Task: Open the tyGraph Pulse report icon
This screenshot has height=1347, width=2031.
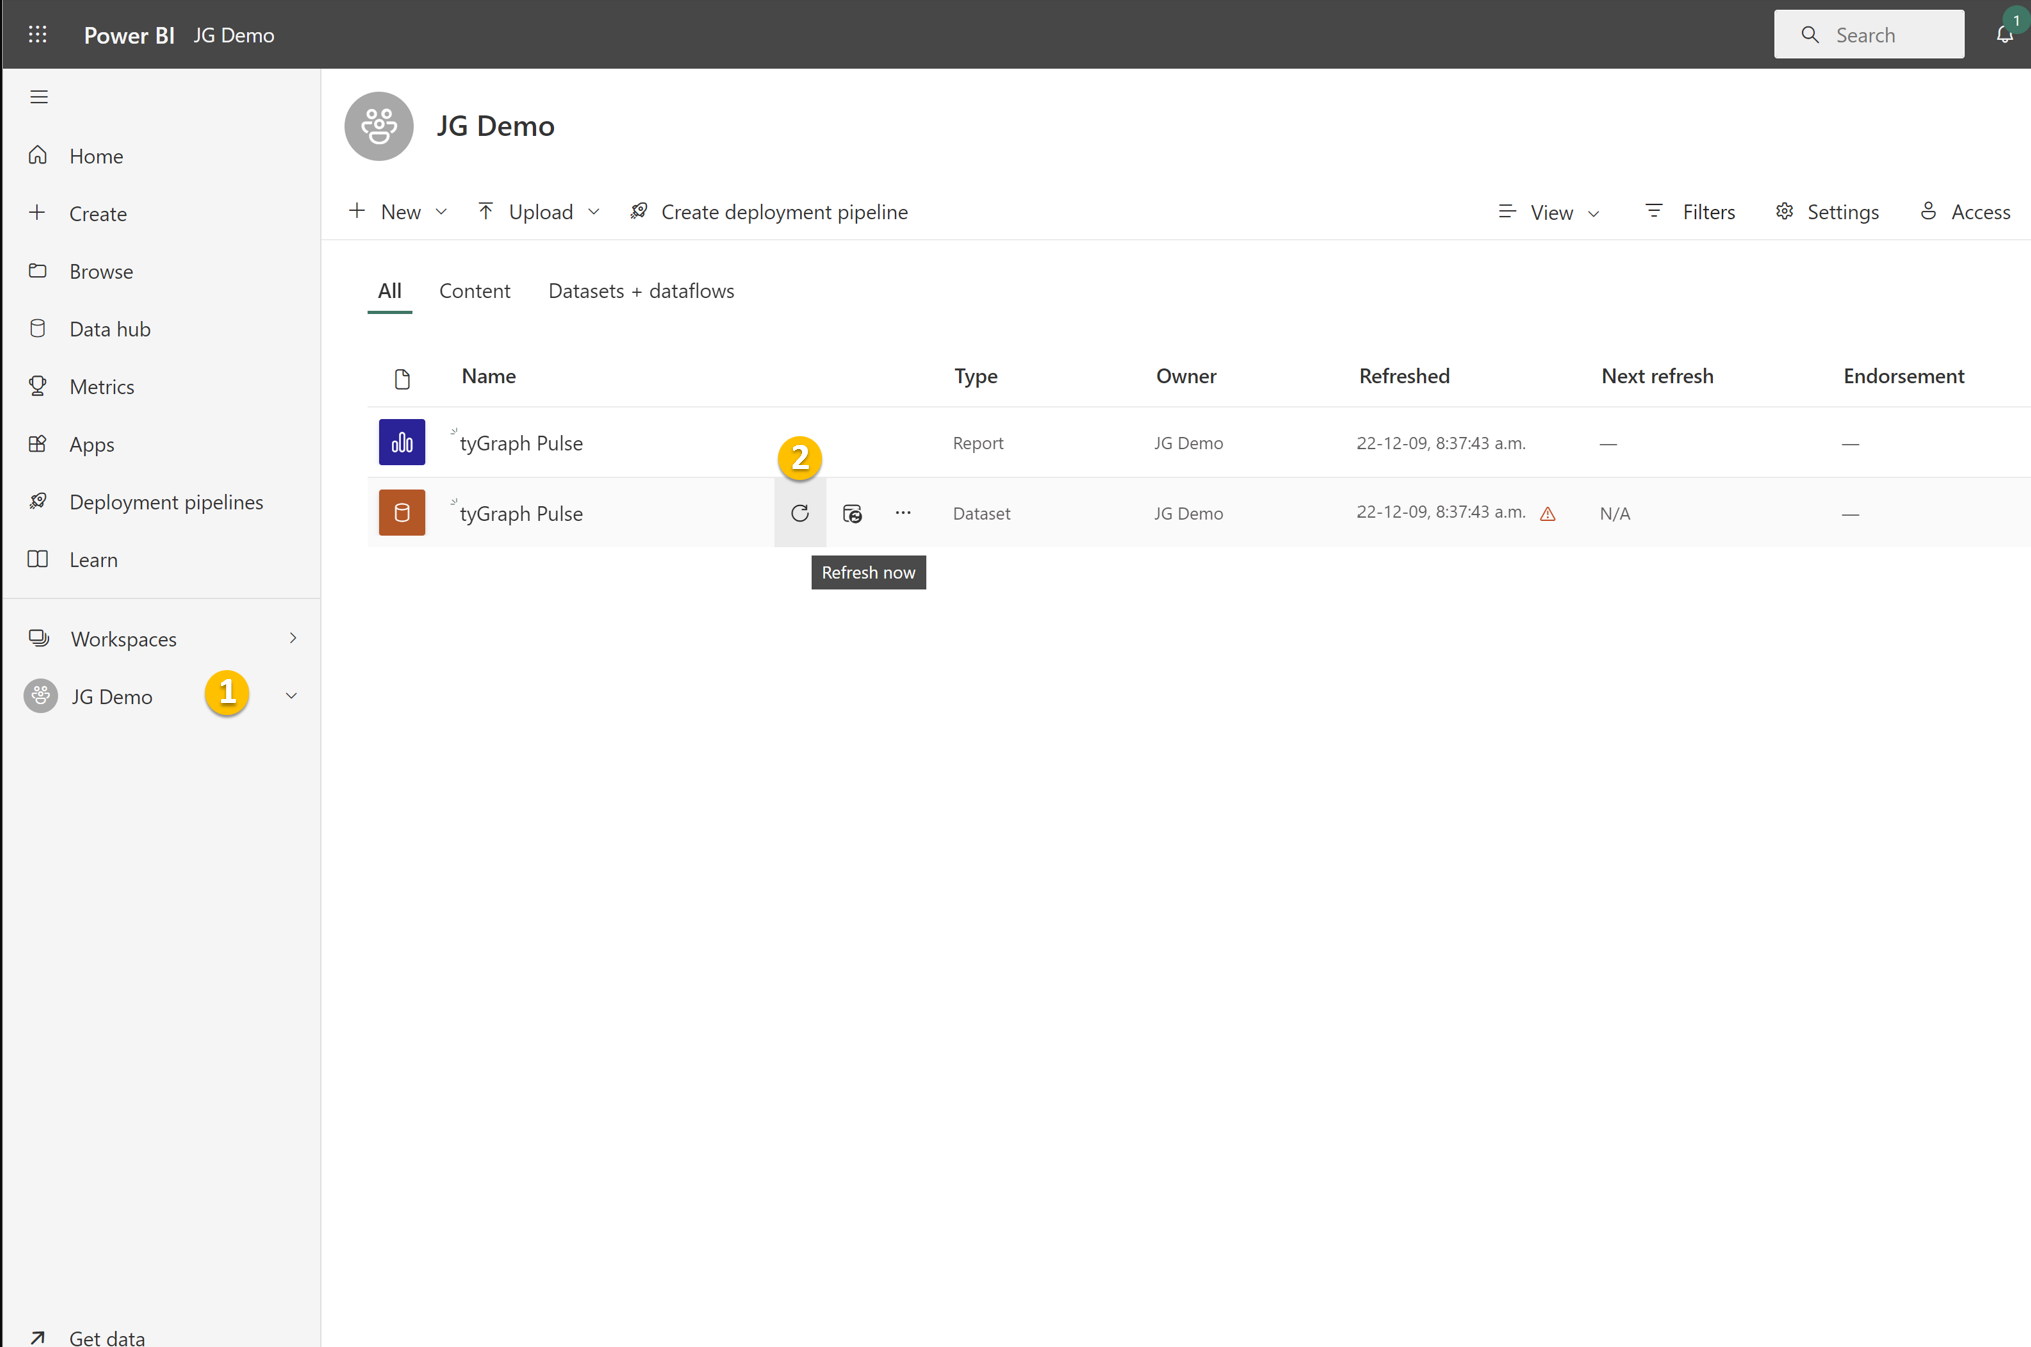Action: click(x=401, y=442)
